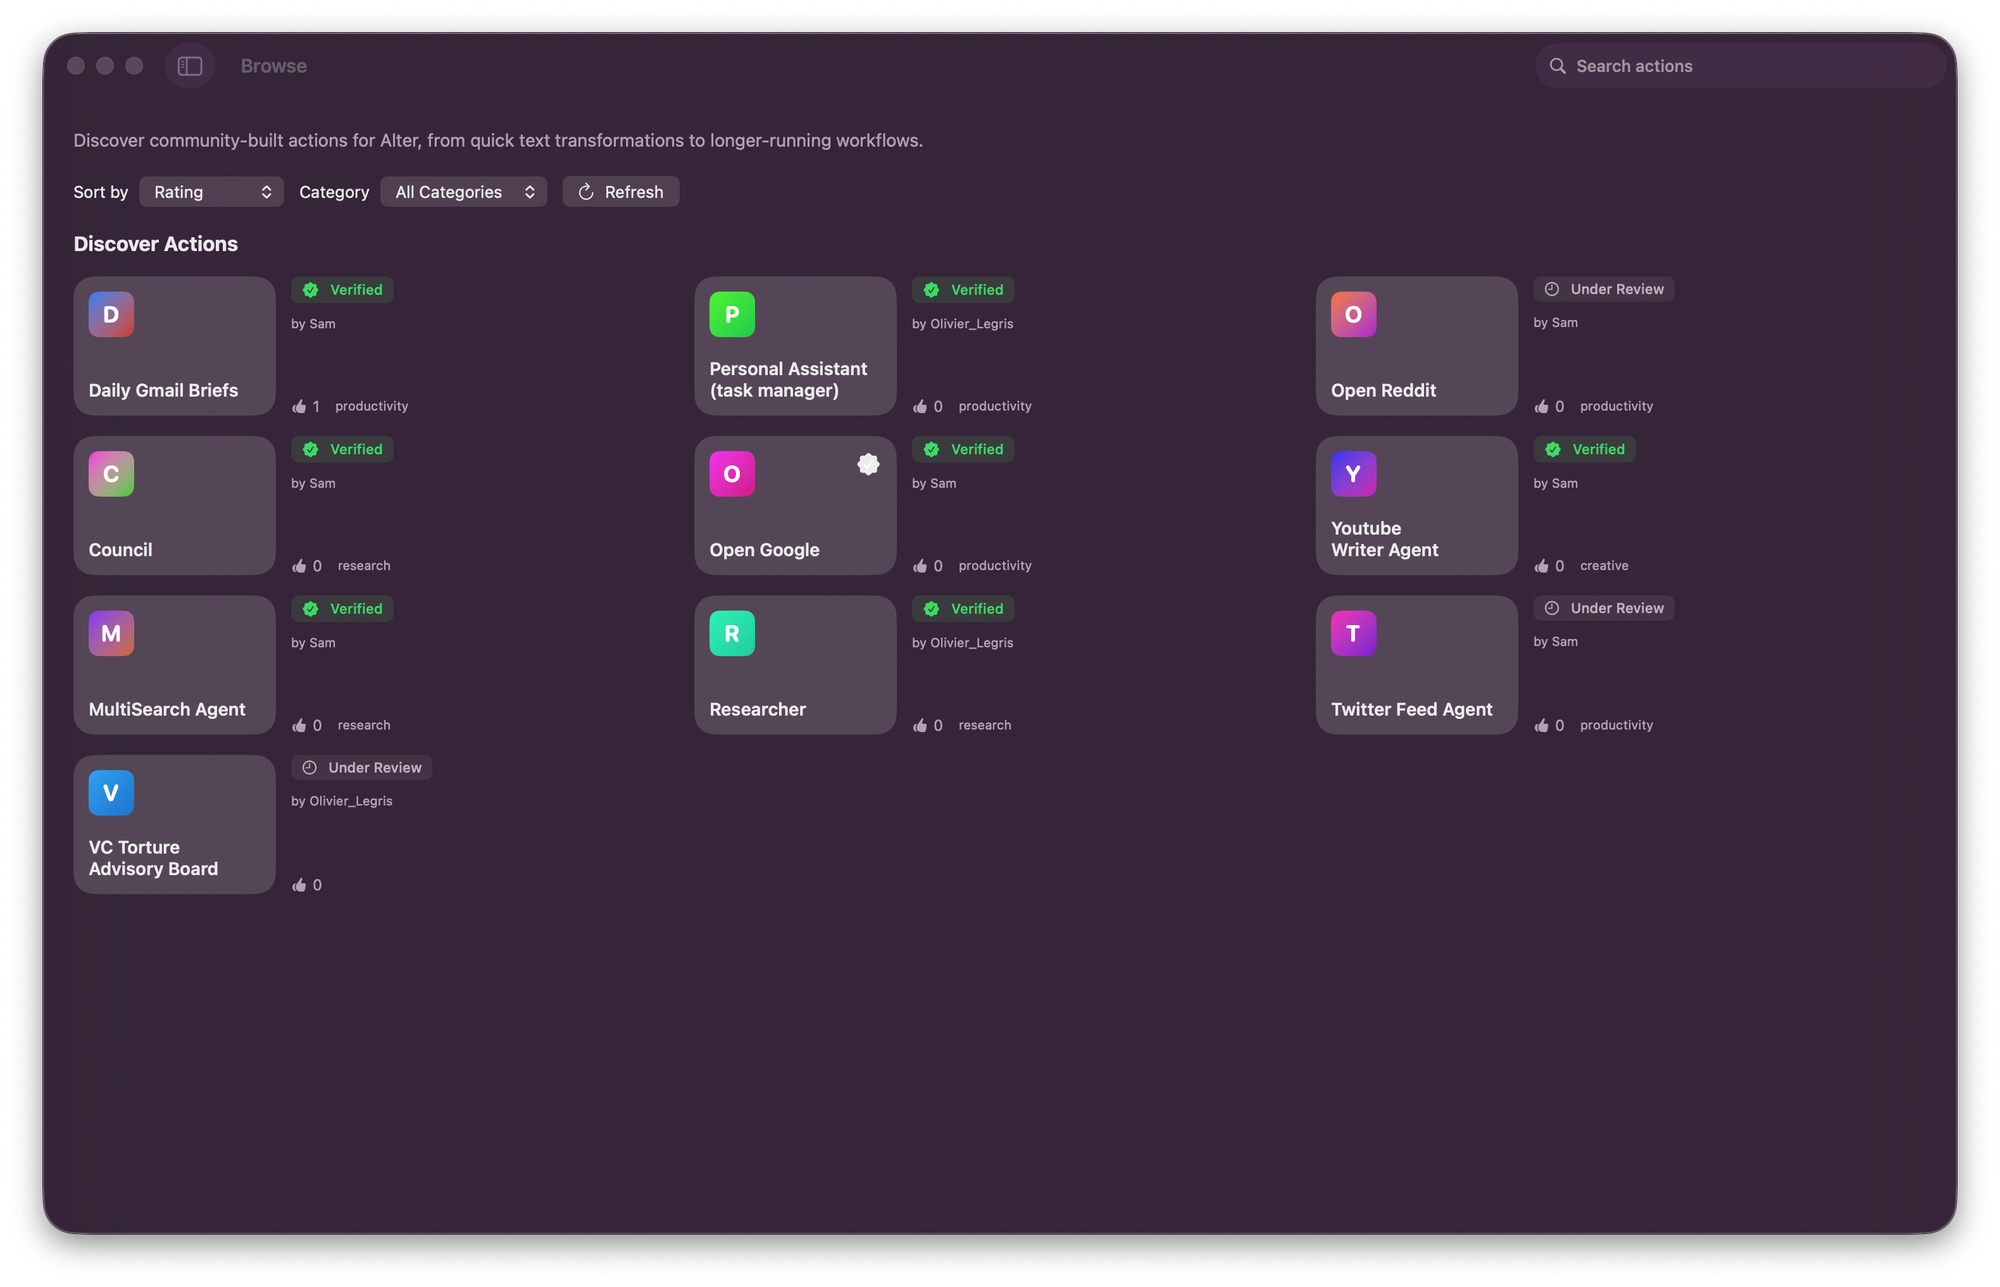2000x1287 pixels.
Task: Like Personal Assistant with thumbs-up
Action: (920, 406)
